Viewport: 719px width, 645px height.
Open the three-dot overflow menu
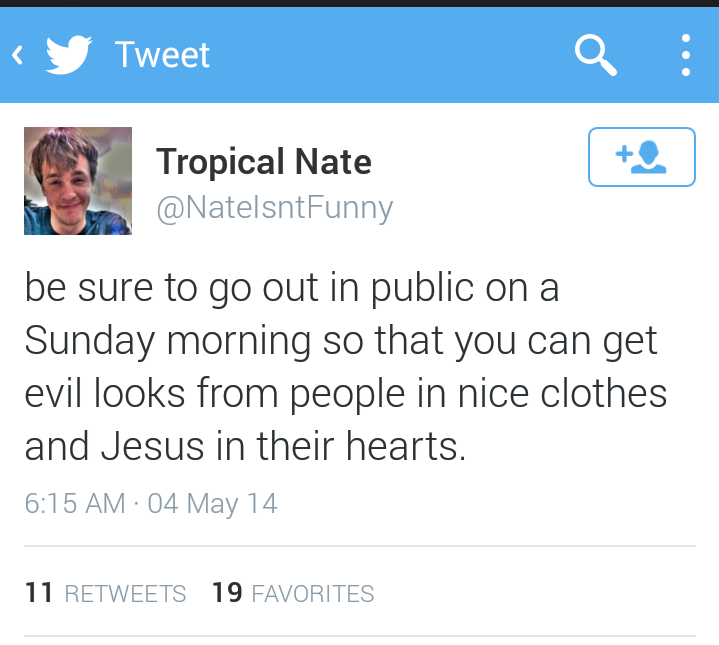tap(685, 55)
